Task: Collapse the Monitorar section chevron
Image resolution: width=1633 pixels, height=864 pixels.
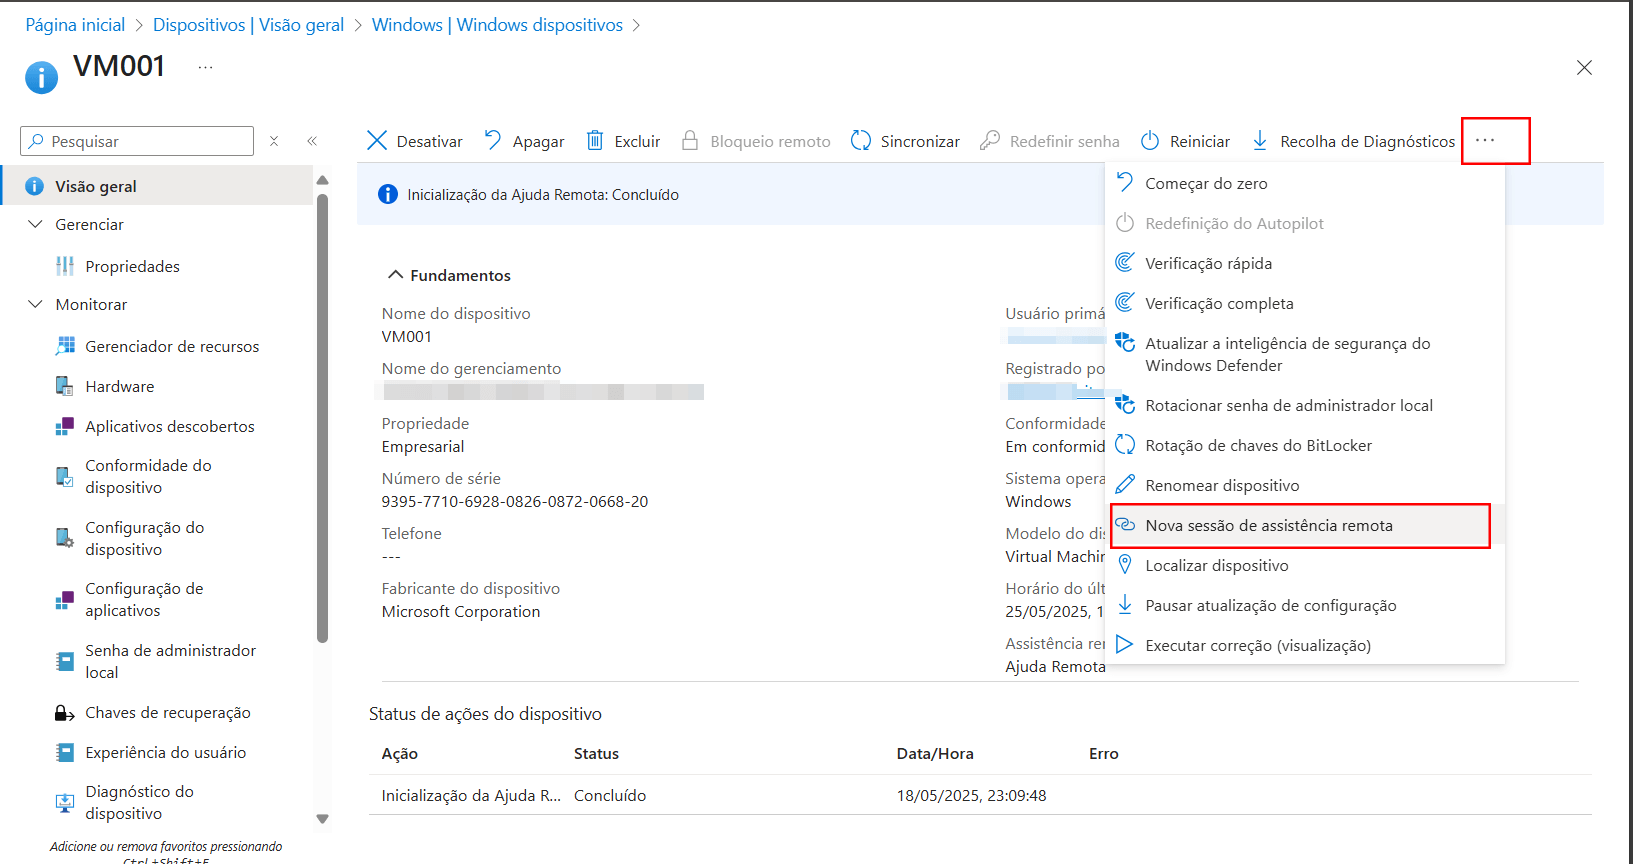Action: point(36,304)
